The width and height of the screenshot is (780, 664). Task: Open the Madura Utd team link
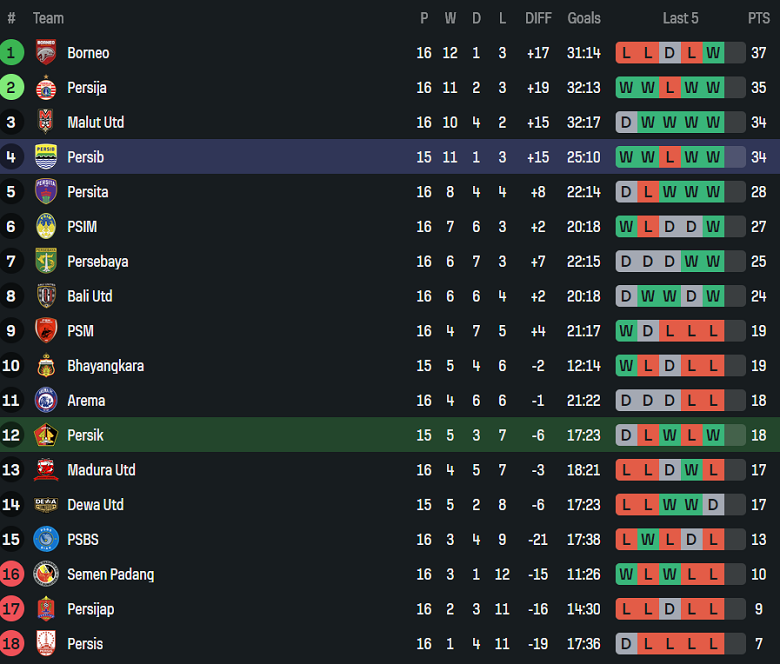pos(101,470)
